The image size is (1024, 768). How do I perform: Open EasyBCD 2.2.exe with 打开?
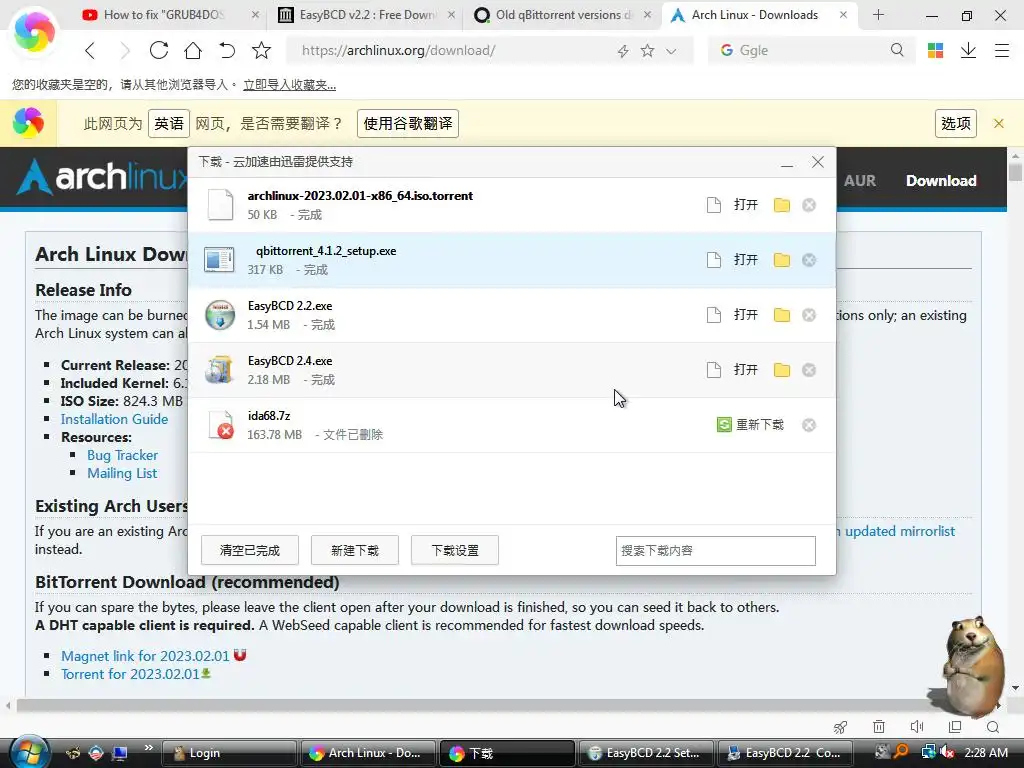tap(745, 315)
